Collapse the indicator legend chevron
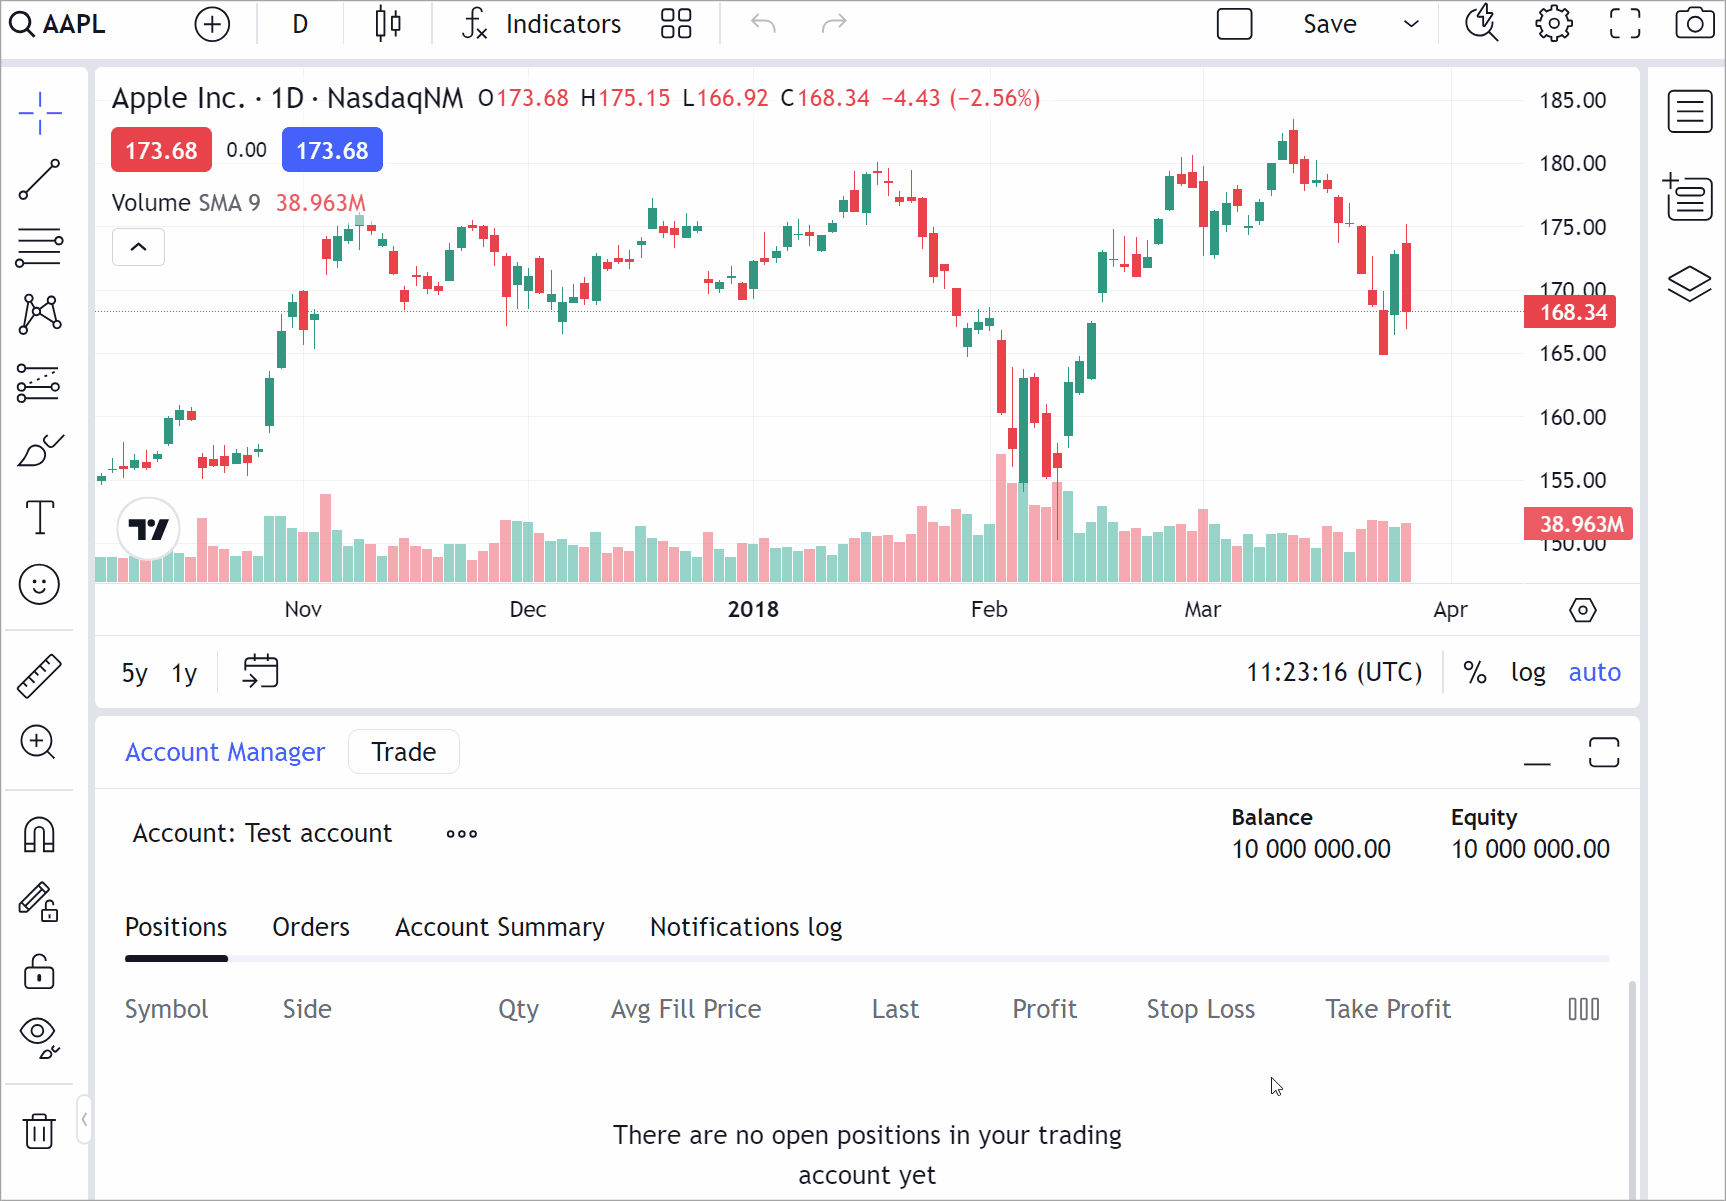Image resolution: width=1726 pixels, height=1201 pixels. point(138,247)
